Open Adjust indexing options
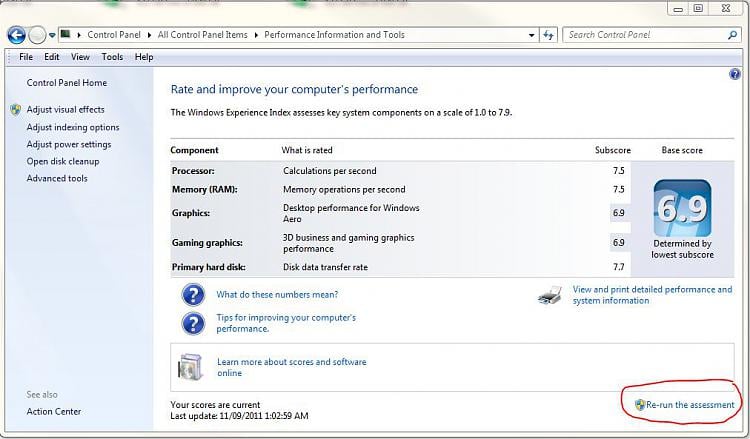Image resolution: width=750 pixels, height=439 pixels. click(x=73, y=127)
